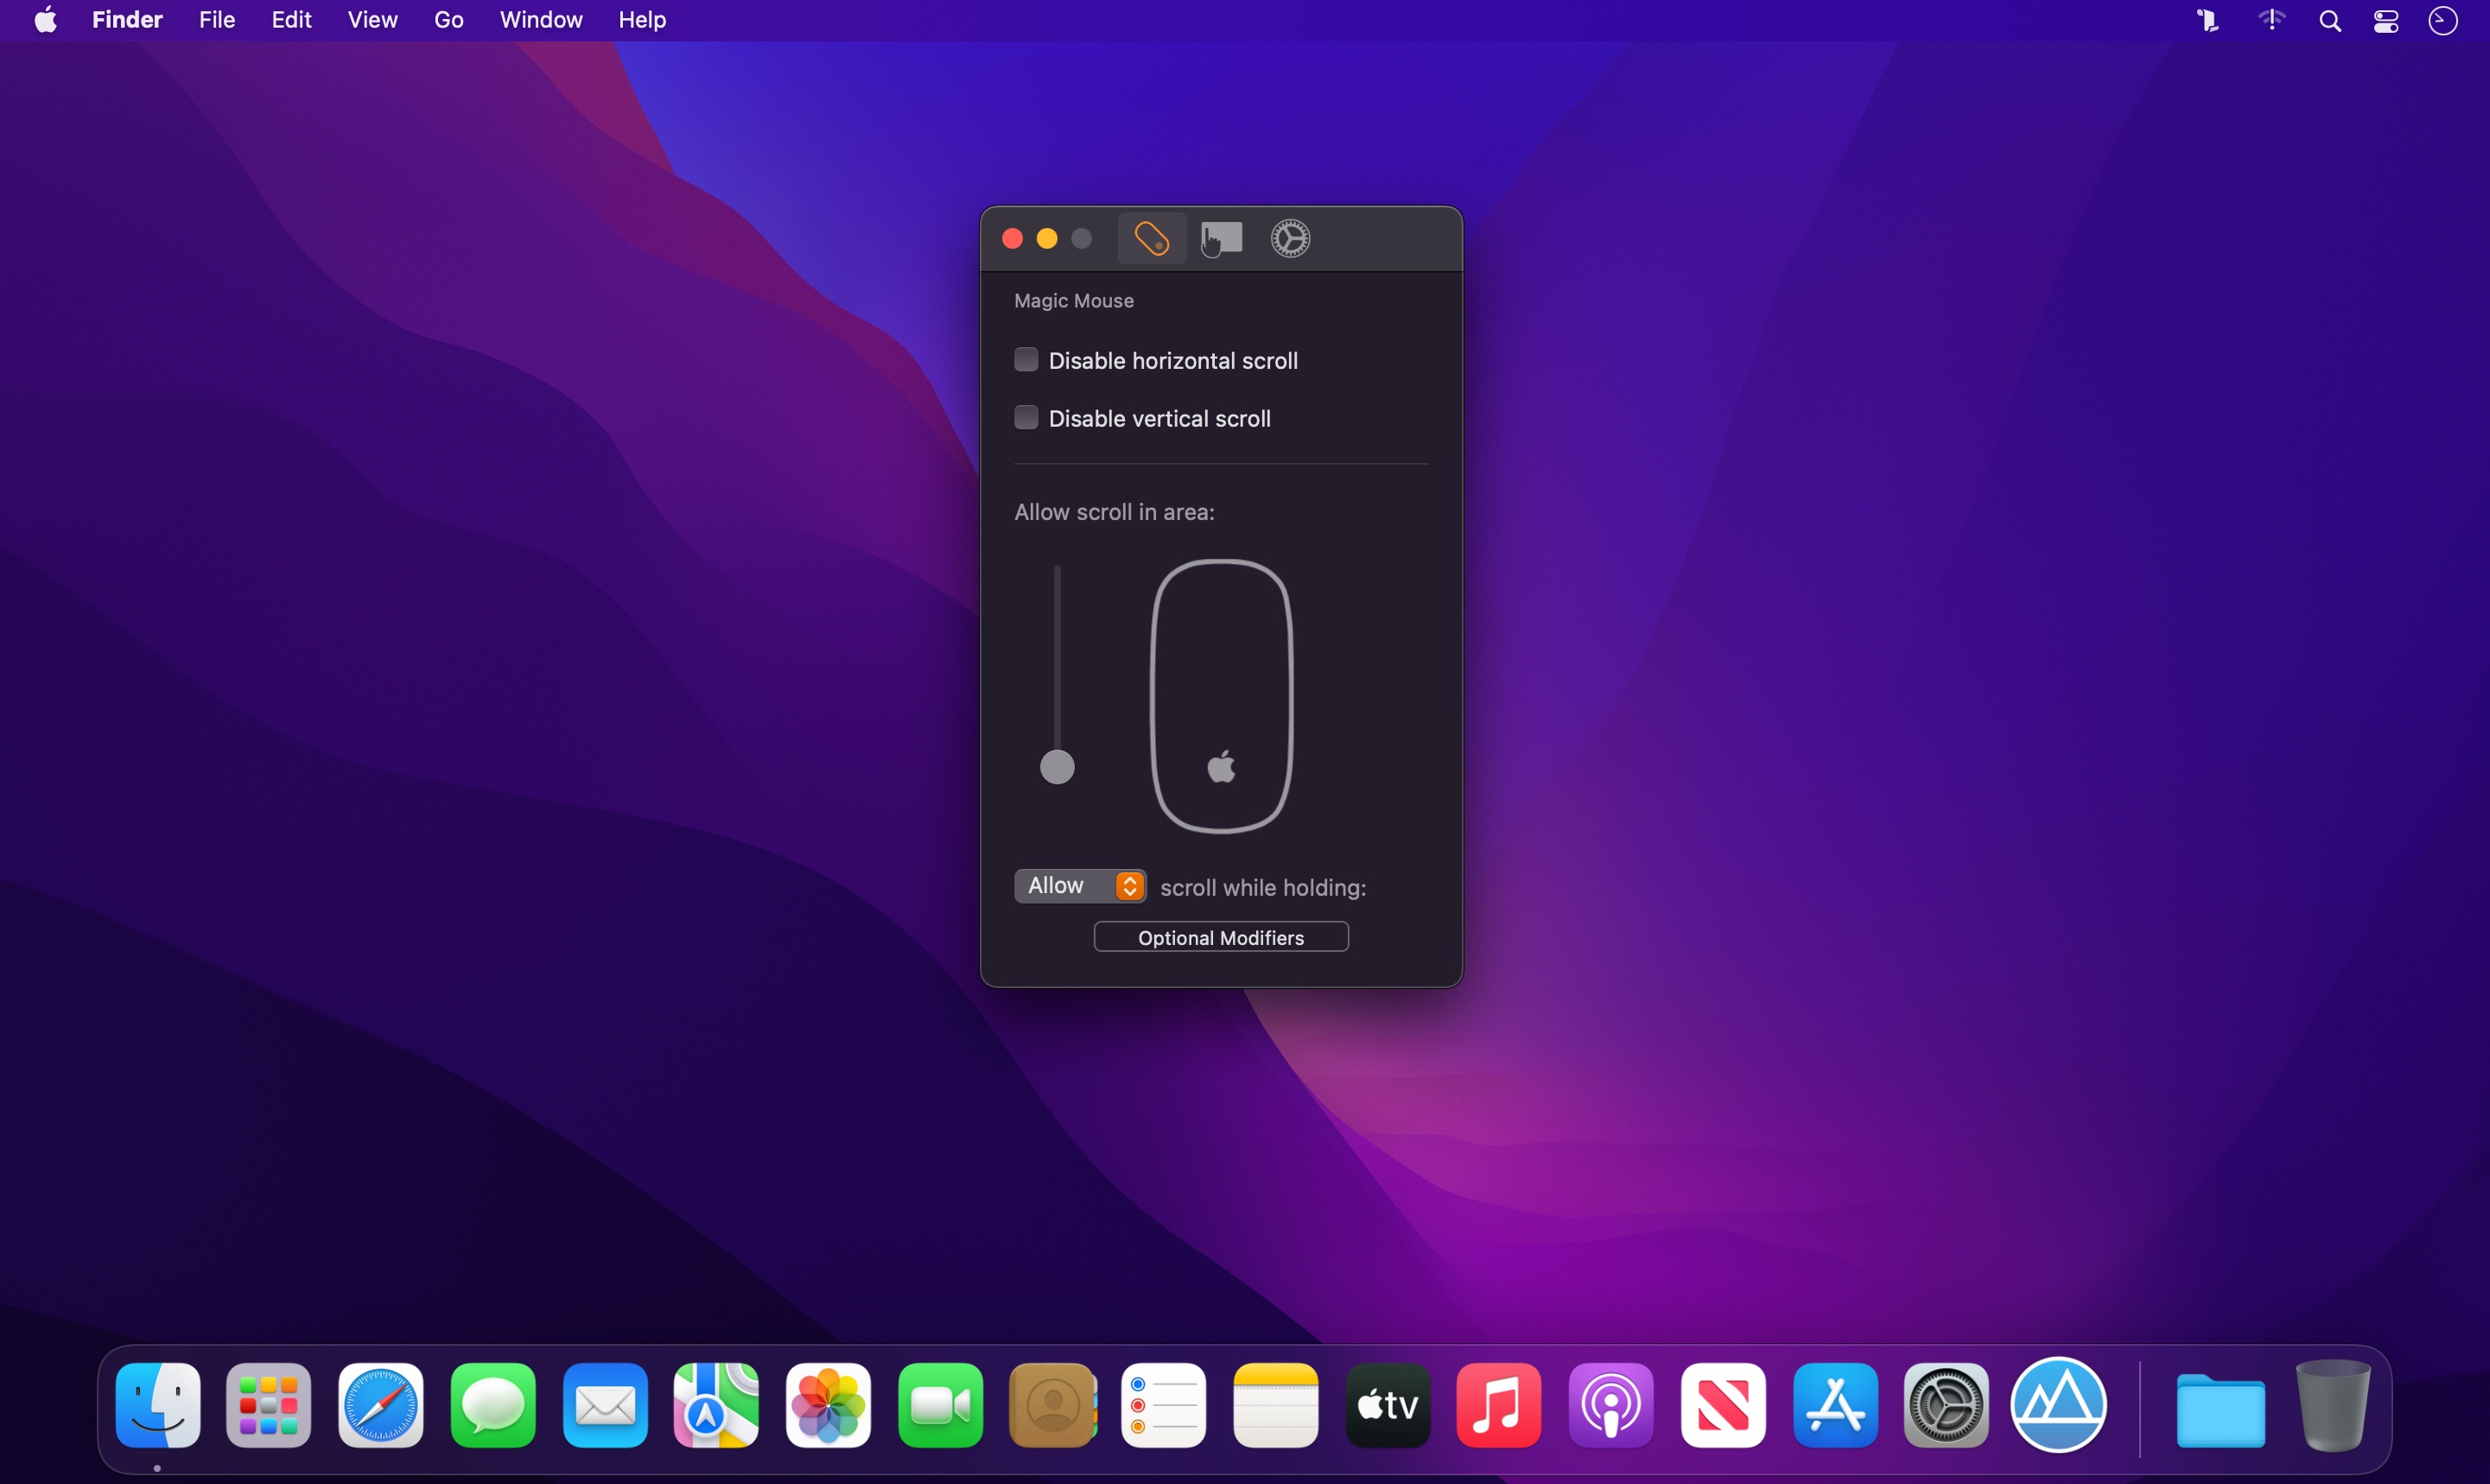Enable Disable horizontal scroll checkbox
Screen dimensions: 2490x1484
pyautogui.click(x=1026, y=360)
